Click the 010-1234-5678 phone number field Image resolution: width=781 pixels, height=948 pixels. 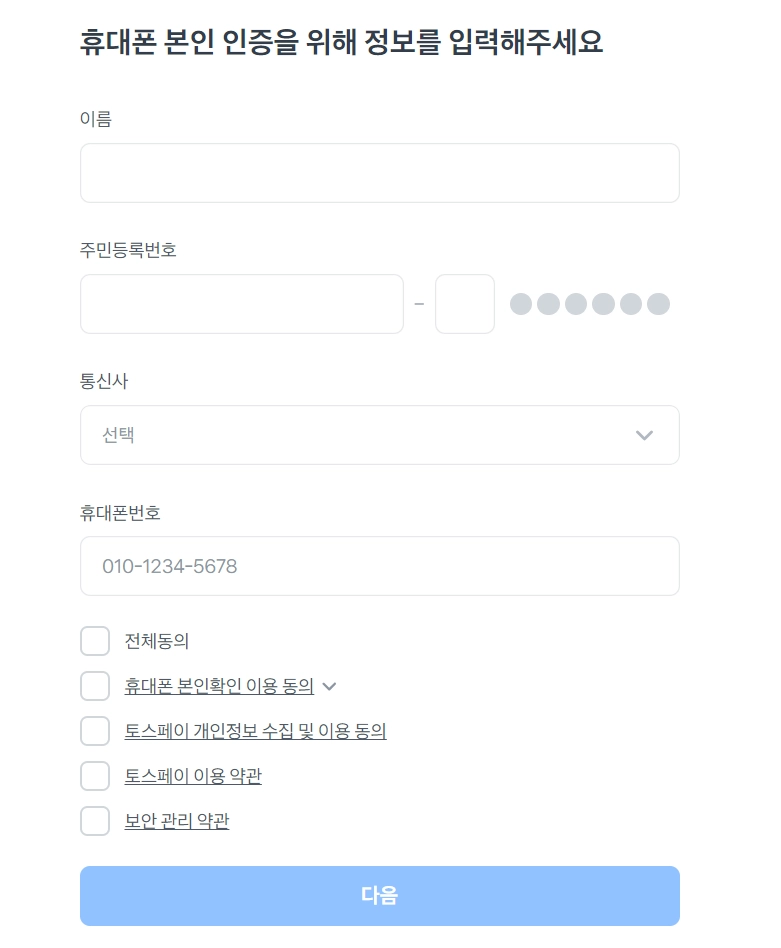(x=379, y=566)
